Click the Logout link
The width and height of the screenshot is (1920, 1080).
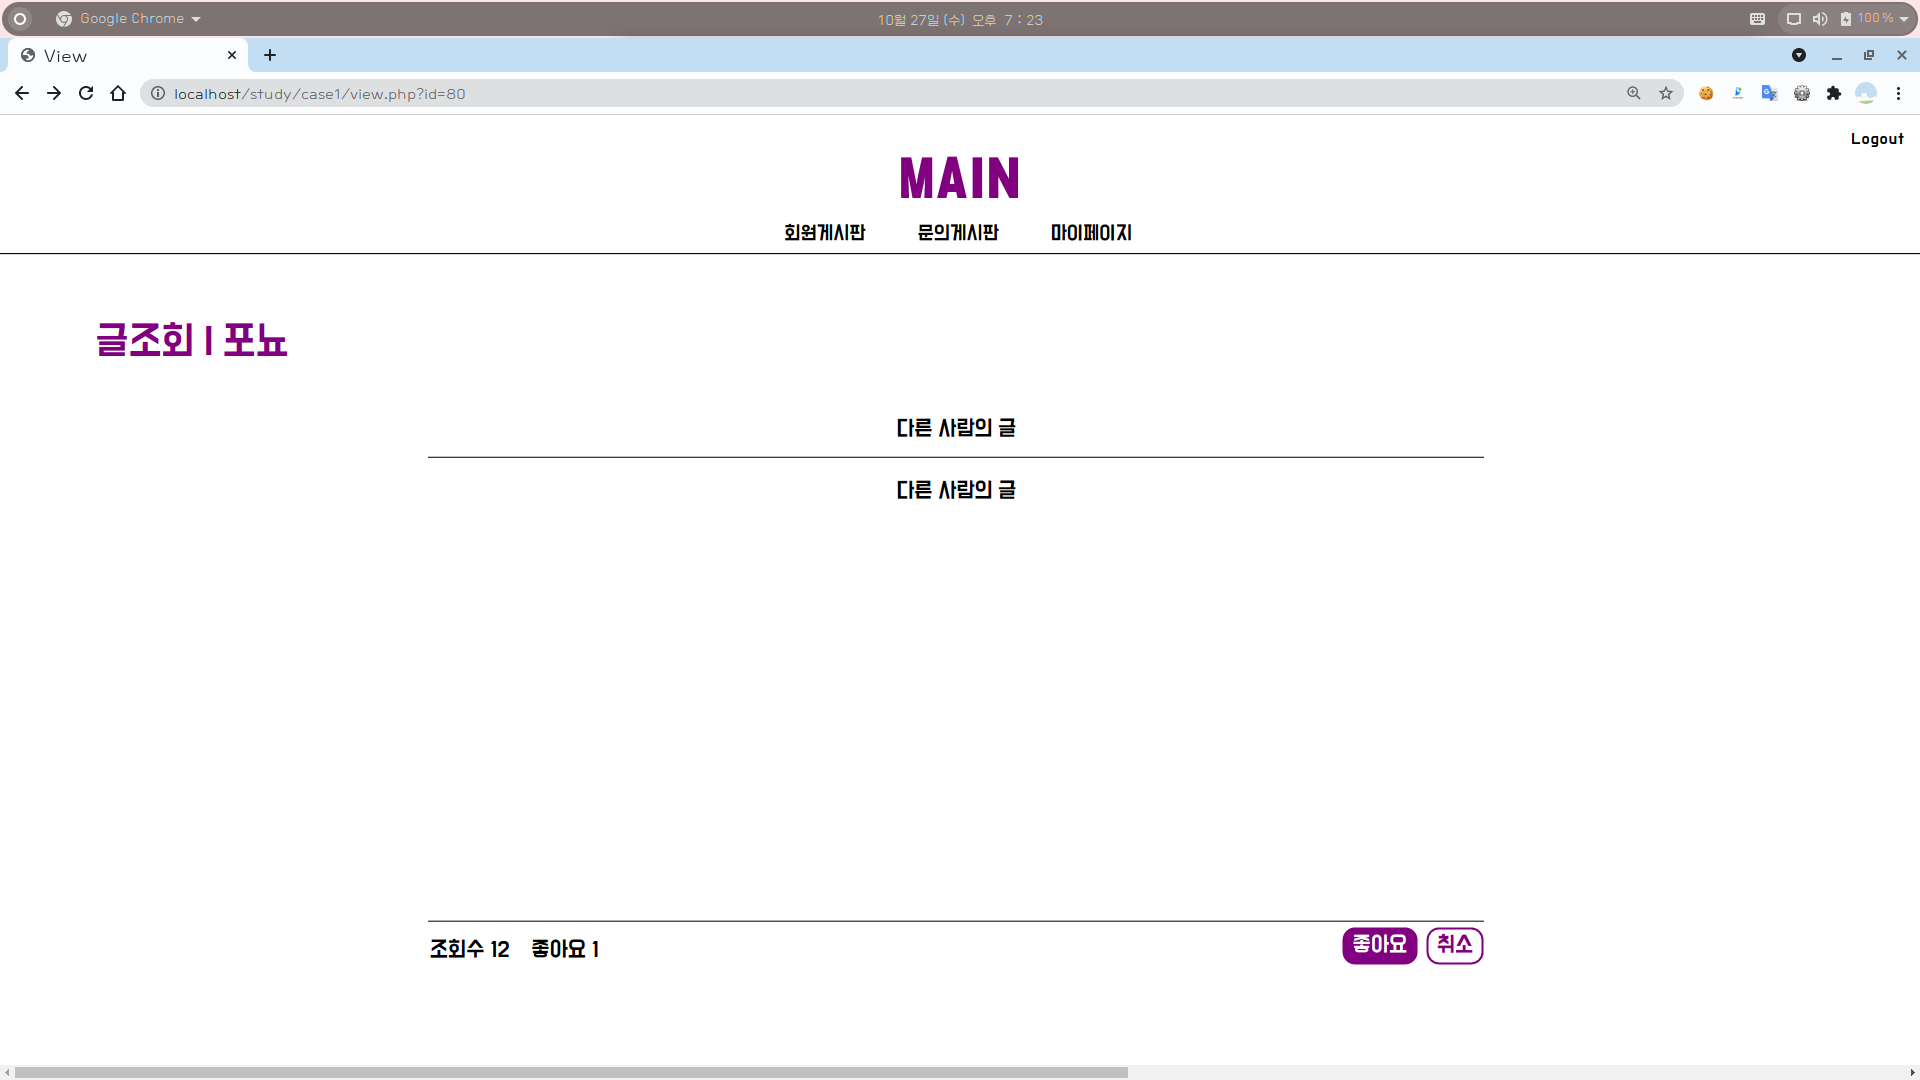(1876, 139)
